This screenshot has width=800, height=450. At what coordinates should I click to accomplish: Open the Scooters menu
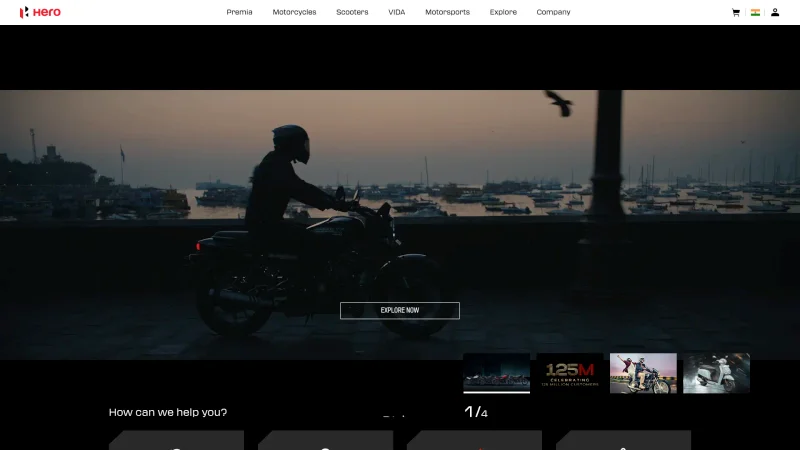[352, 12]
